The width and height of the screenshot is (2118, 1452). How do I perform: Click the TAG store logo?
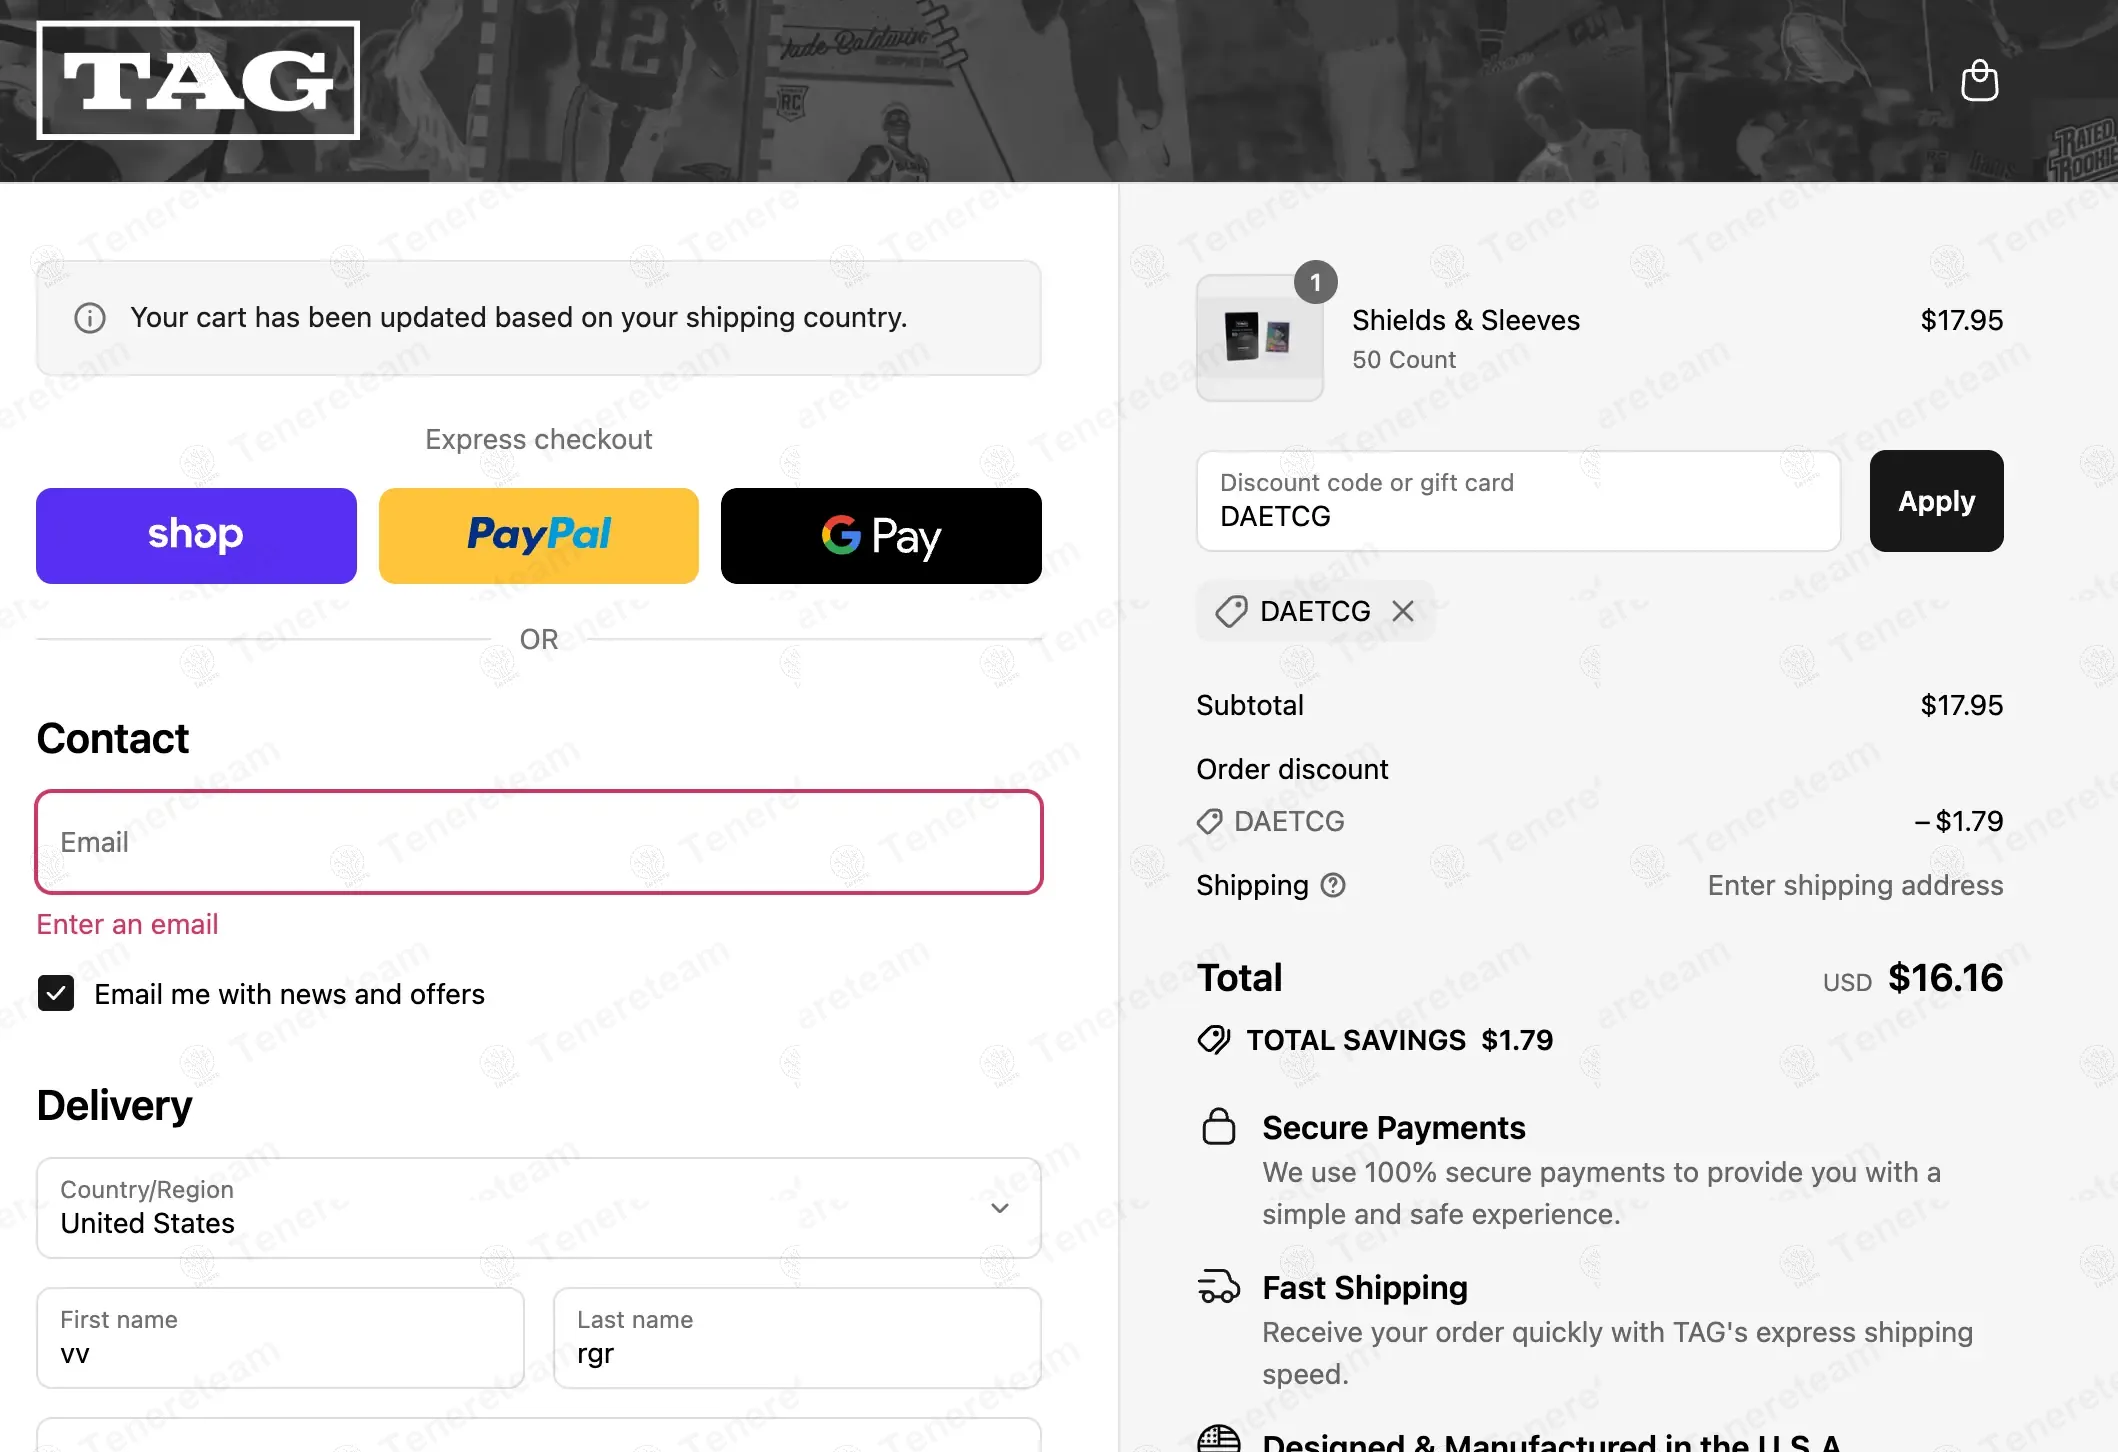pyautogui.click(x=198, y=80)
